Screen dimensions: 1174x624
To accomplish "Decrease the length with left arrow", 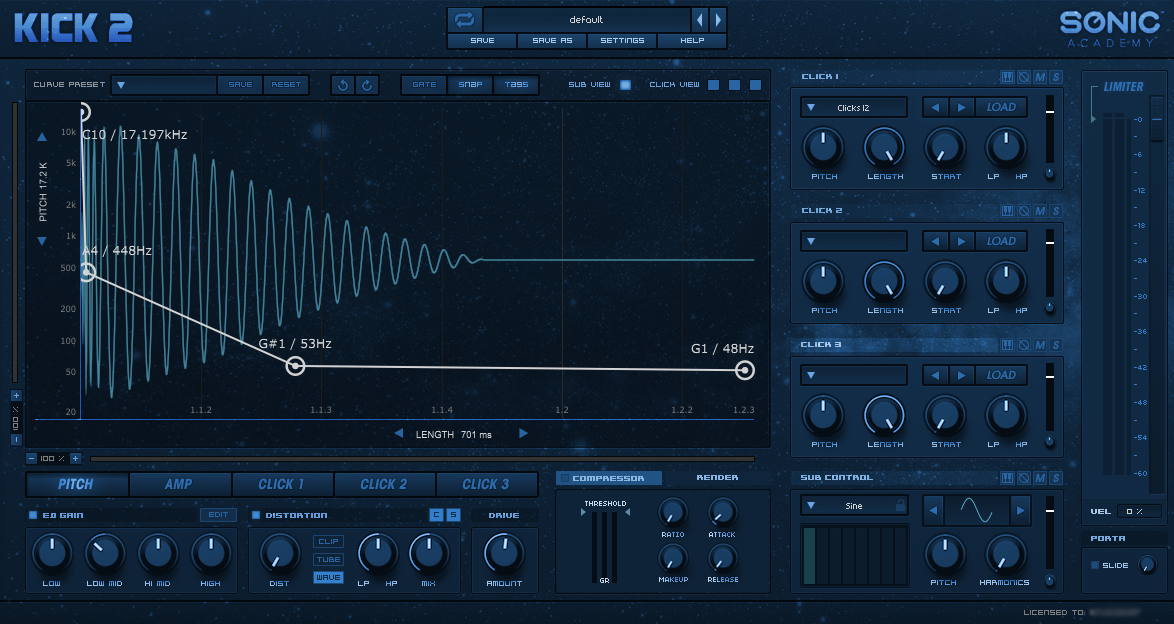I will 398,434.
